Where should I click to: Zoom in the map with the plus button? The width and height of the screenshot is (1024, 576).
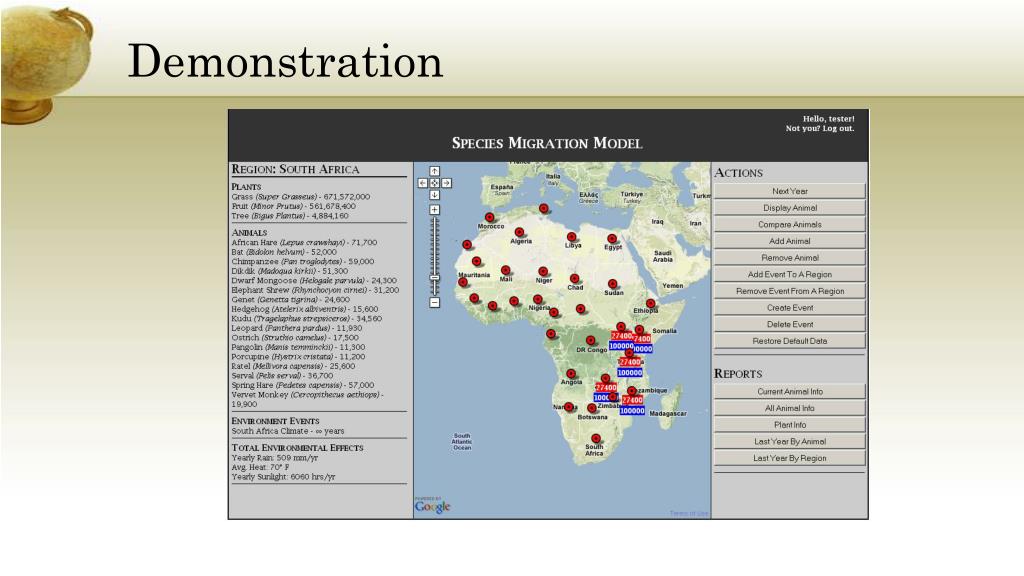(x=434, y=210)
